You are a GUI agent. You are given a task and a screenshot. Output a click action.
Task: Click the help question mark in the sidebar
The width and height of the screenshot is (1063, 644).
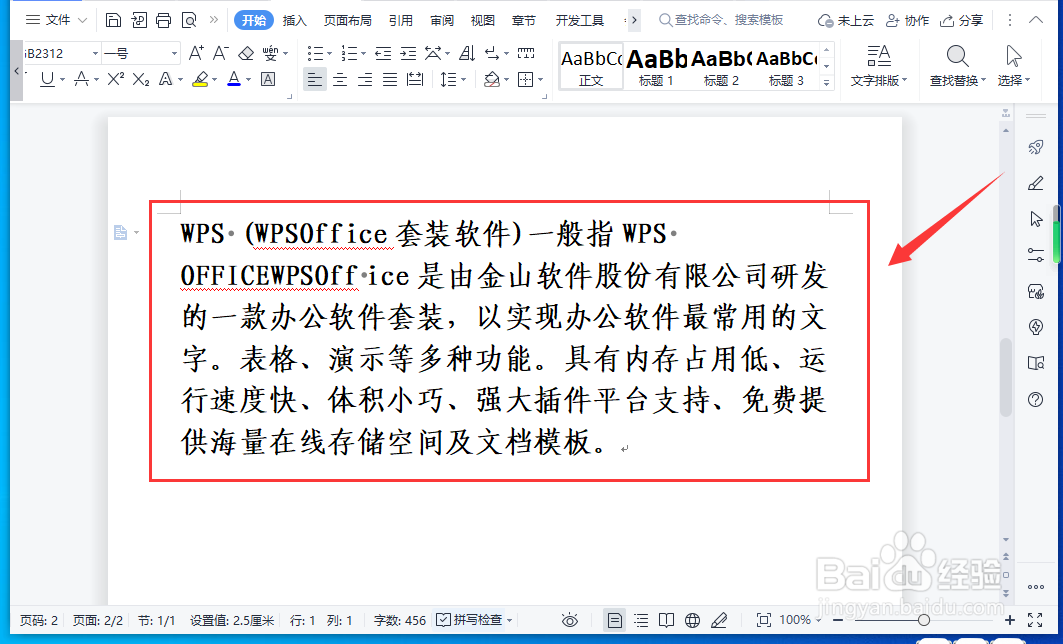pos(1036,399)
